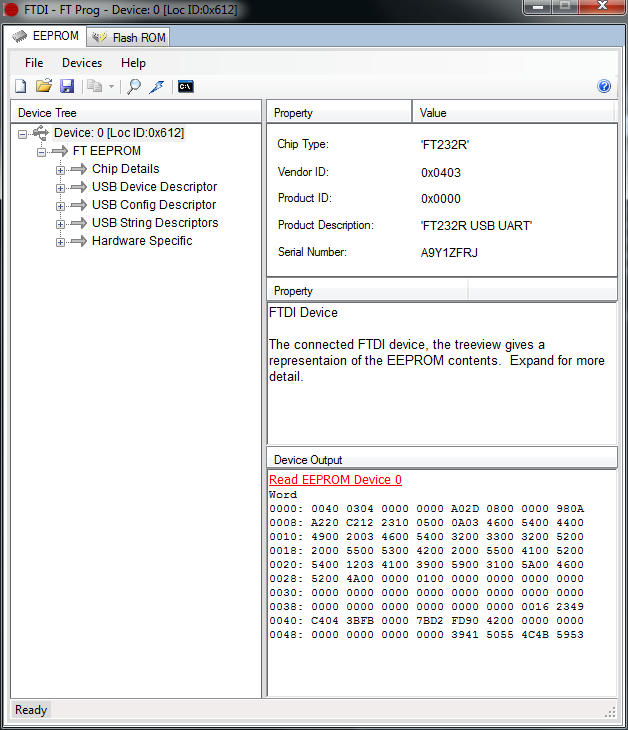Open the dropdown arrow next to Copy
628x730 pixels.
coord(111,87)
